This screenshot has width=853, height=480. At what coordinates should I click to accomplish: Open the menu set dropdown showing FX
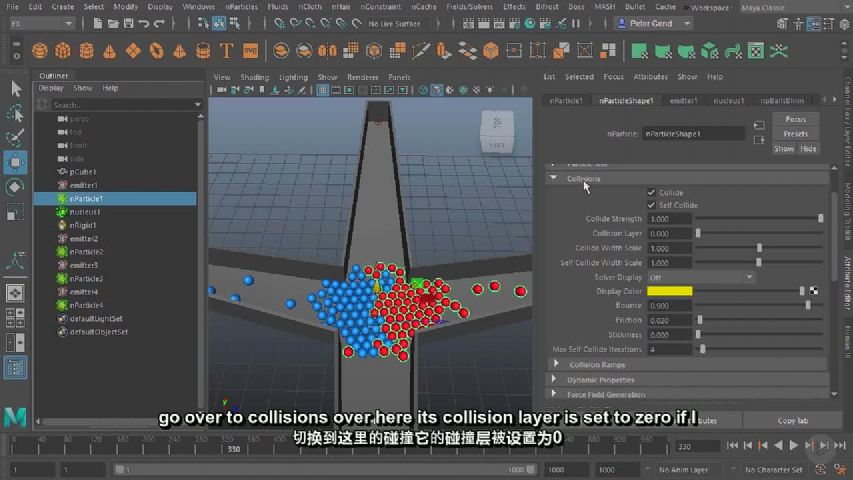[x=41, y=23]
